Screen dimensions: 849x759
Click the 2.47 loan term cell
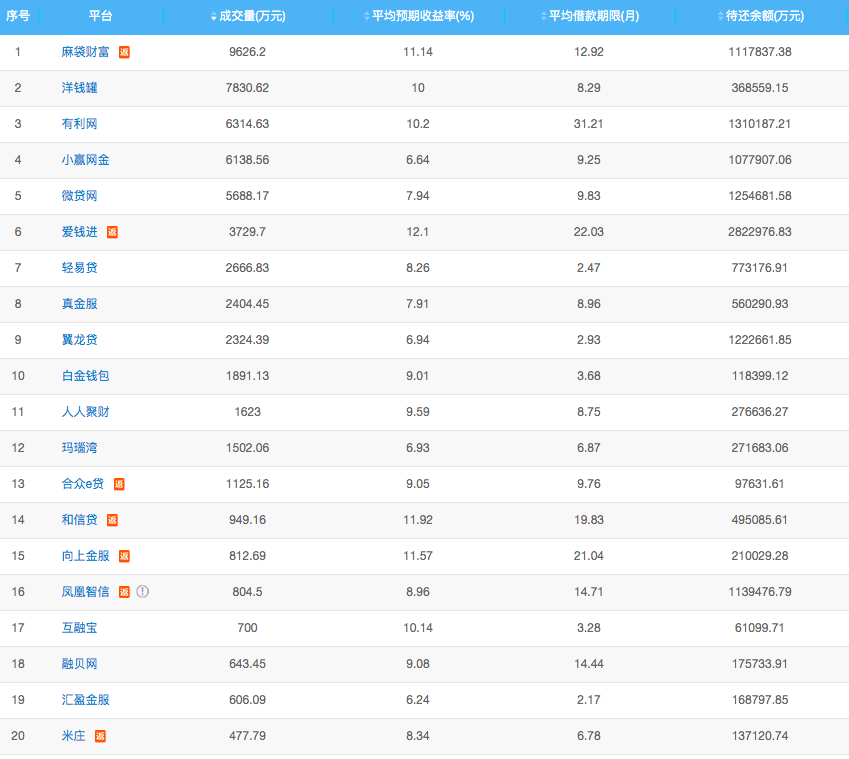point(589,268)
